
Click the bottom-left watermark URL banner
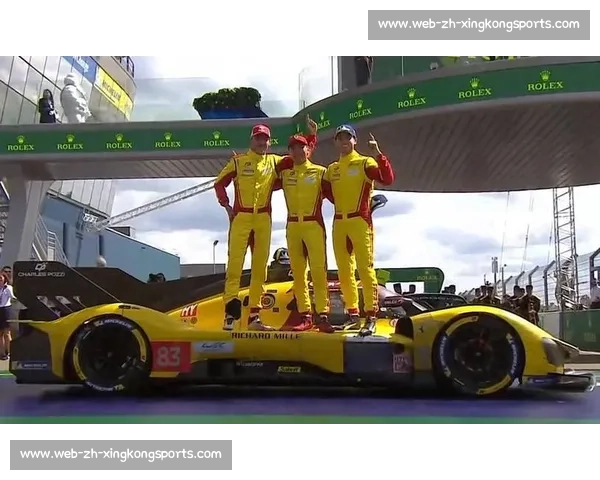point(120,455)
